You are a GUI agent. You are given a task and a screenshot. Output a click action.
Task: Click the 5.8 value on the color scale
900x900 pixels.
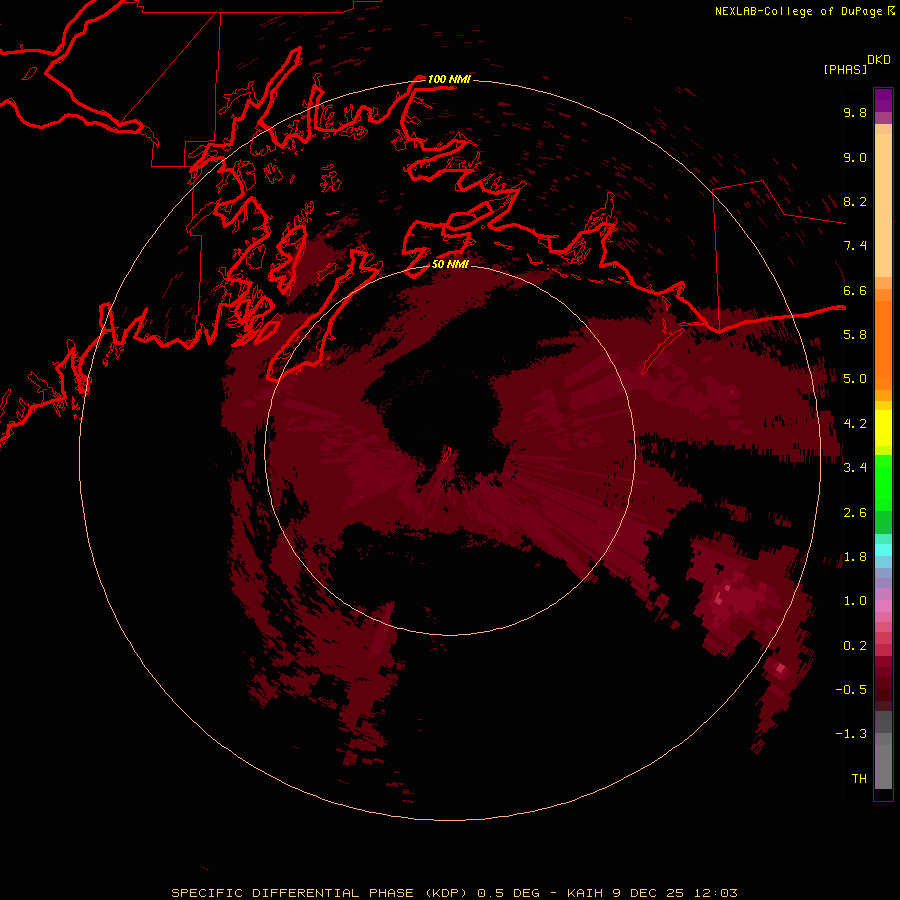pos(855,334)
